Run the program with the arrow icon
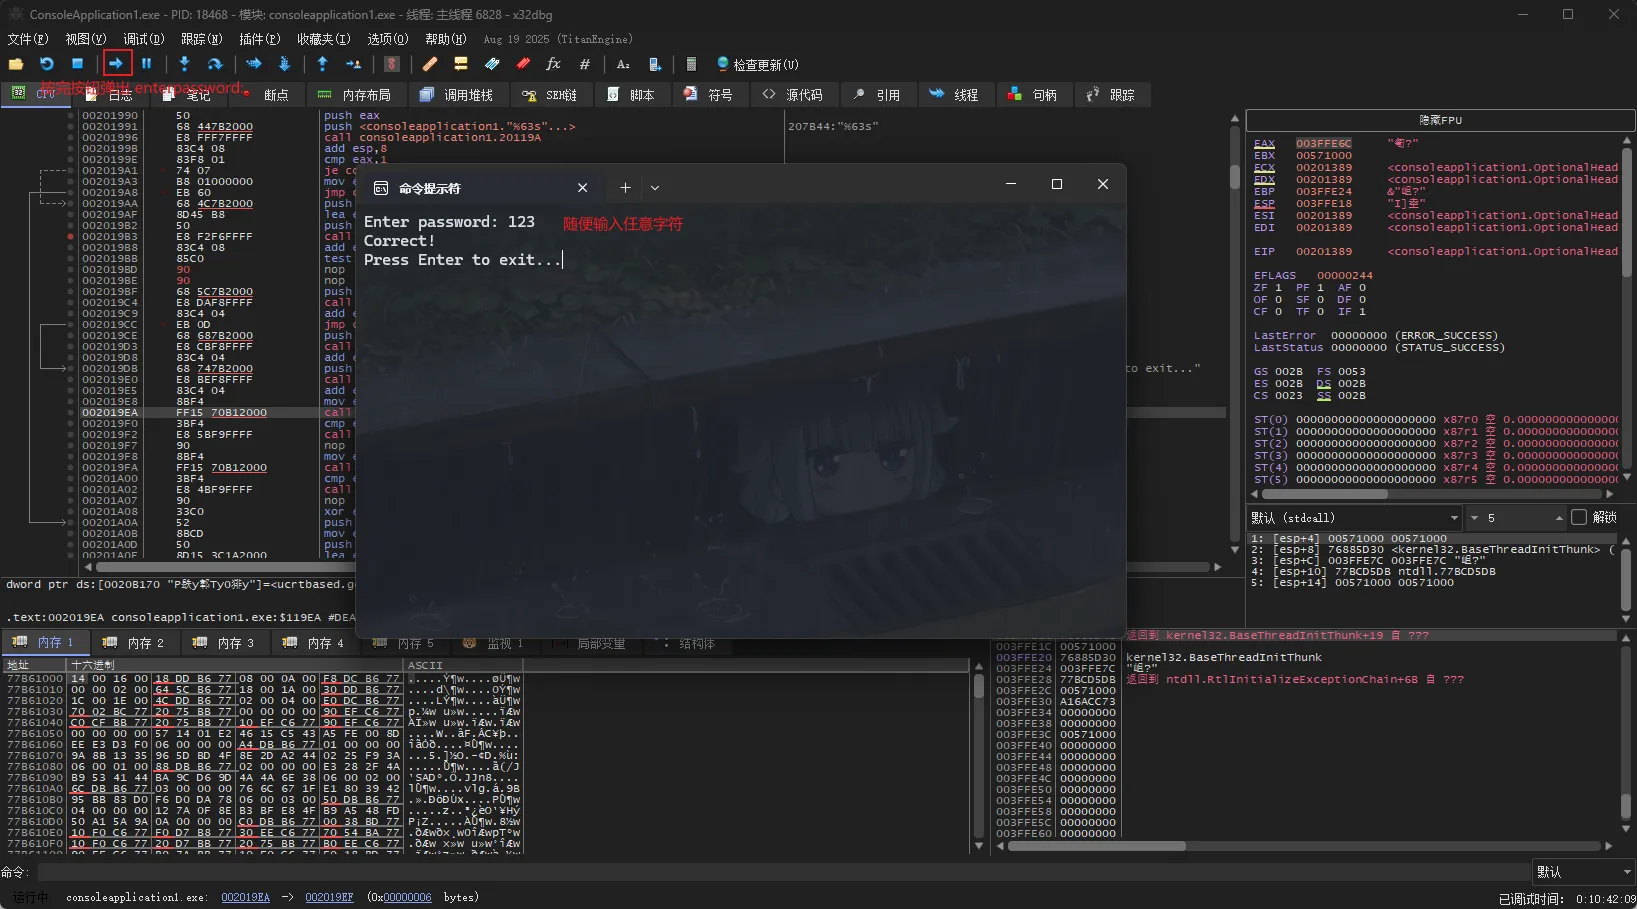The height and width of the screenshot is (909, 1637). tap(117, 64)
